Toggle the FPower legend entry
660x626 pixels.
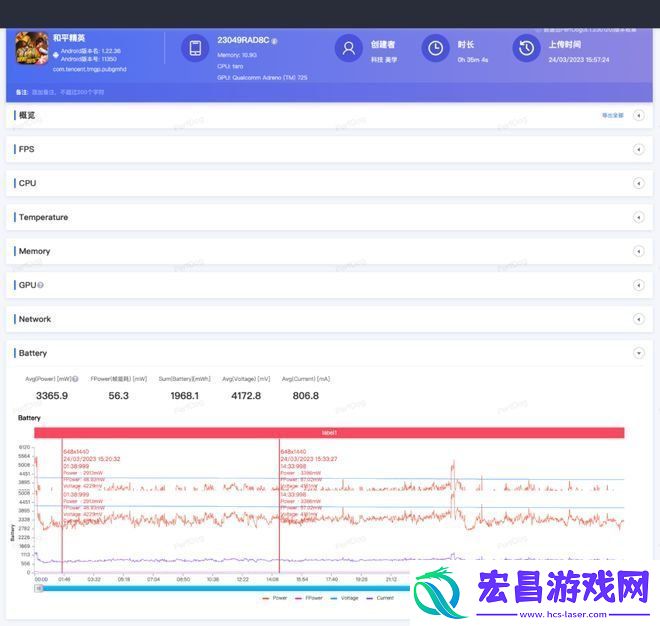click(309, 598)
